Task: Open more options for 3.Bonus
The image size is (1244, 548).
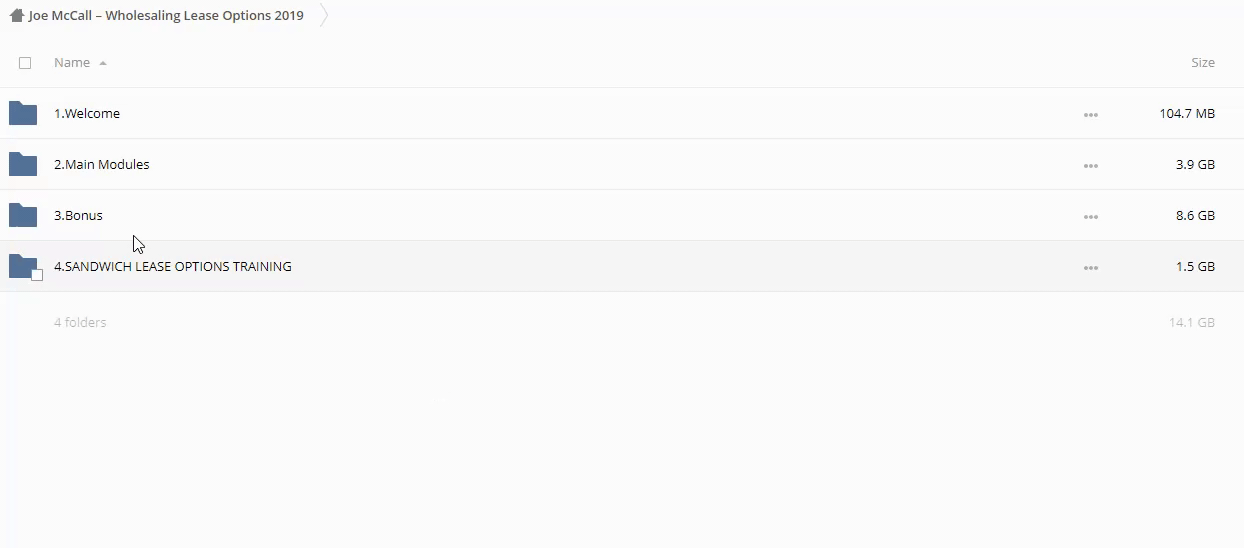Action: point(1090,217)
